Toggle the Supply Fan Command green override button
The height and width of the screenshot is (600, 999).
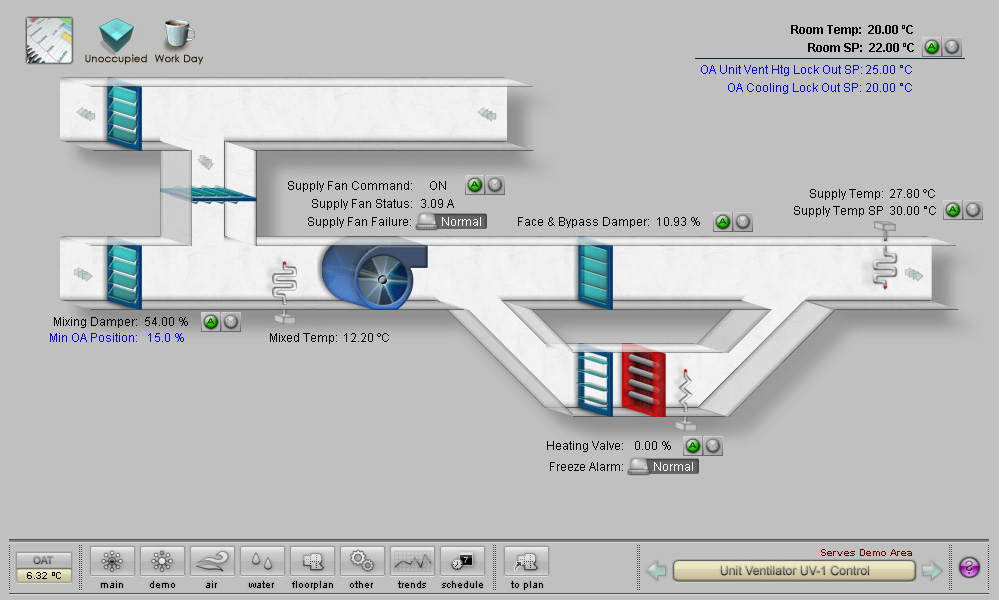click(475, 185)
